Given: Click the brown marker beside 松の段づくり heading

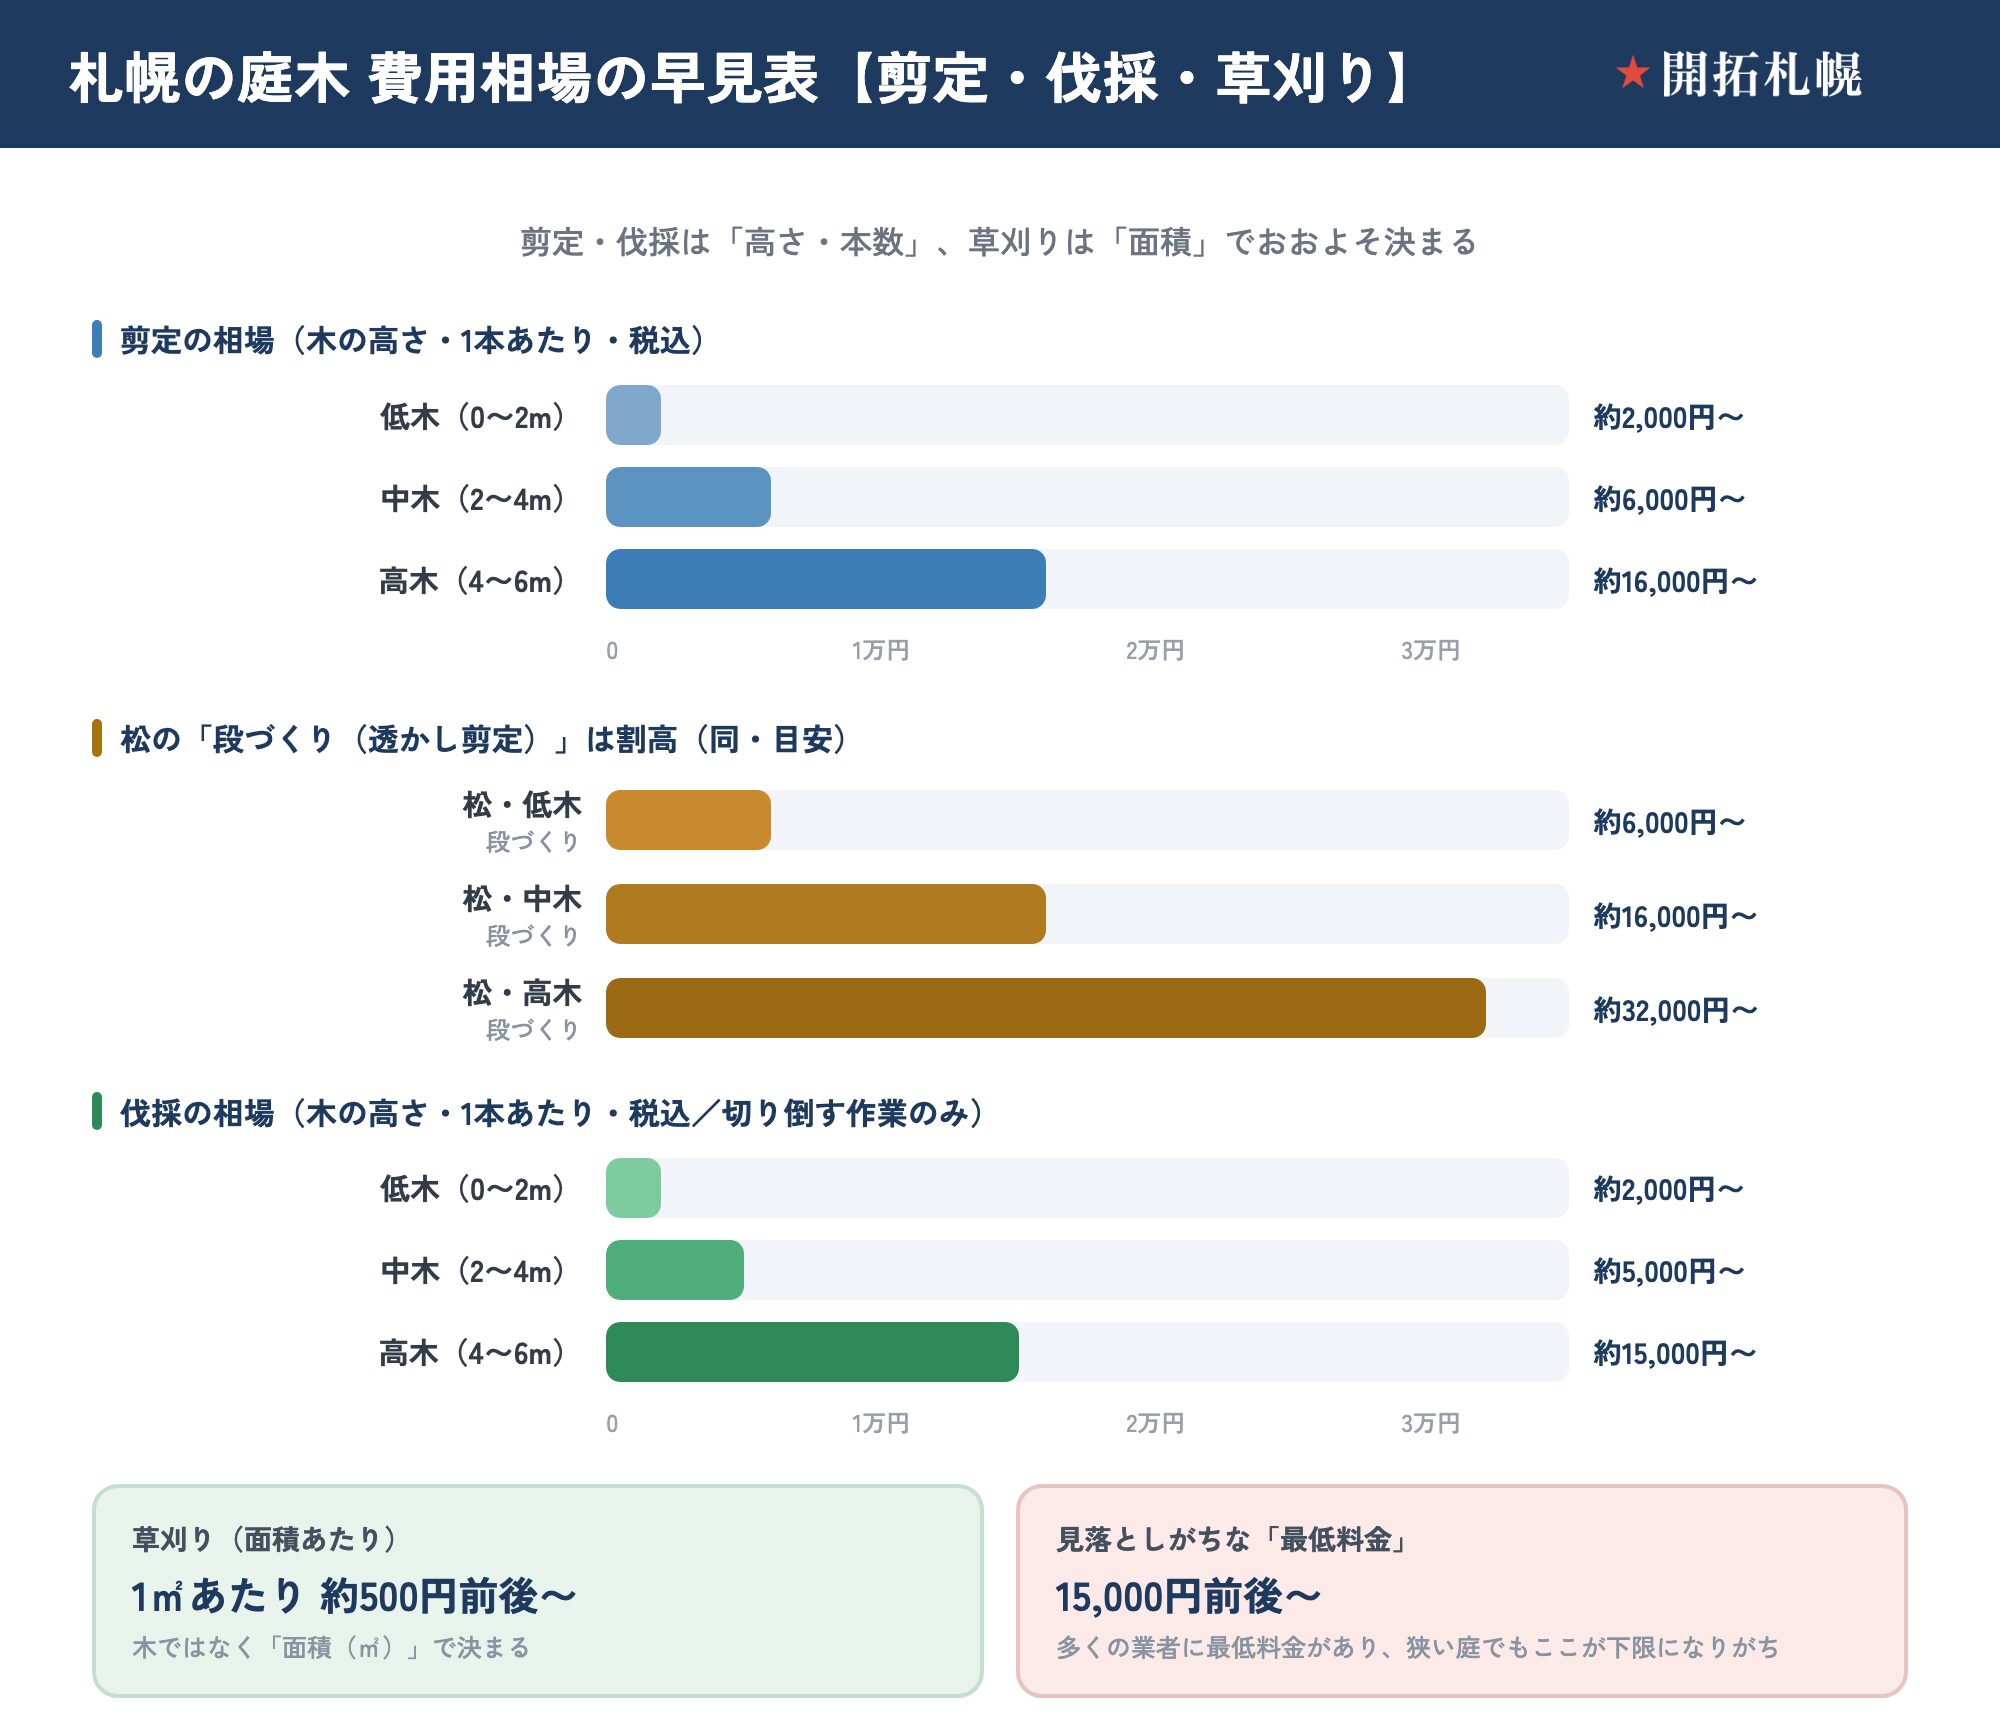Looking at the screenshot, I should 97,738.
